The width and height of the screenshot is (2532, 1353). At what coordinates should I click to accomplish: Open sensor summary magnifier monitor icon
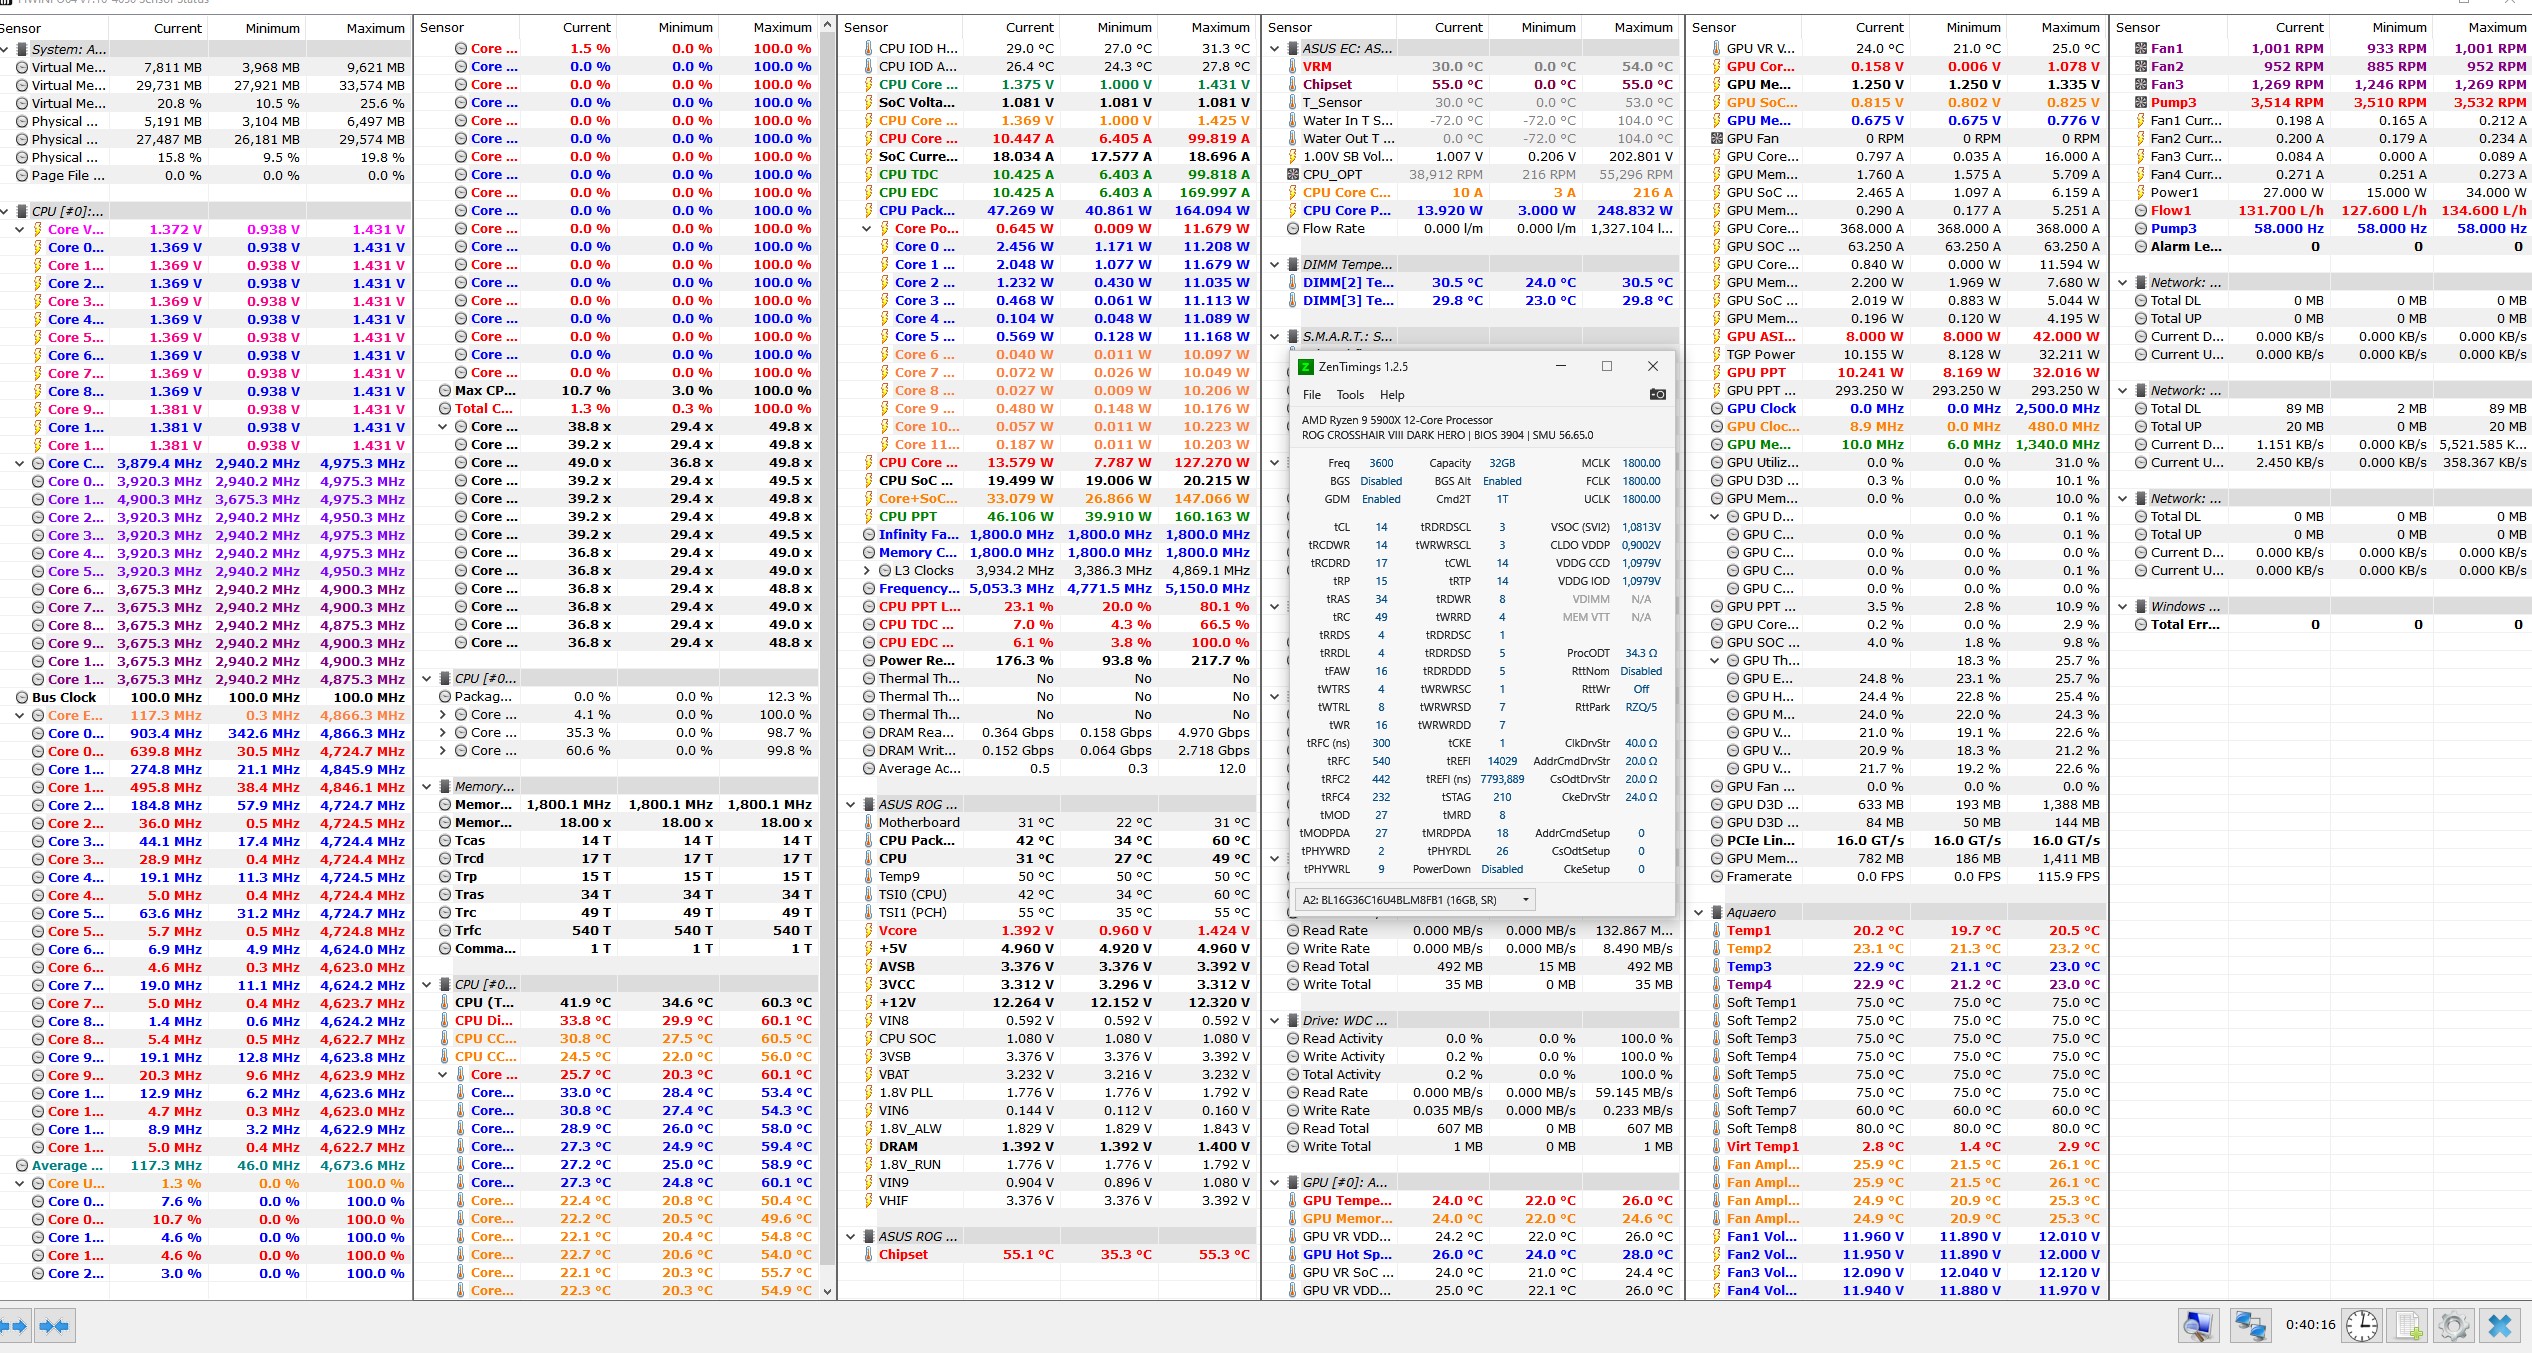pos(2198,1326)
